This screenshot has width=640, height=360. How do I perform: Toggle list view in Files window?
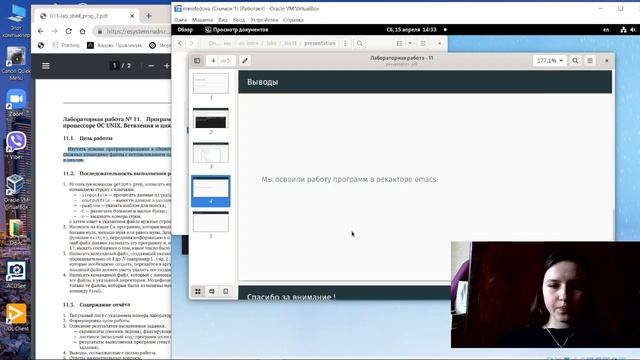click(x=400, y=43)
